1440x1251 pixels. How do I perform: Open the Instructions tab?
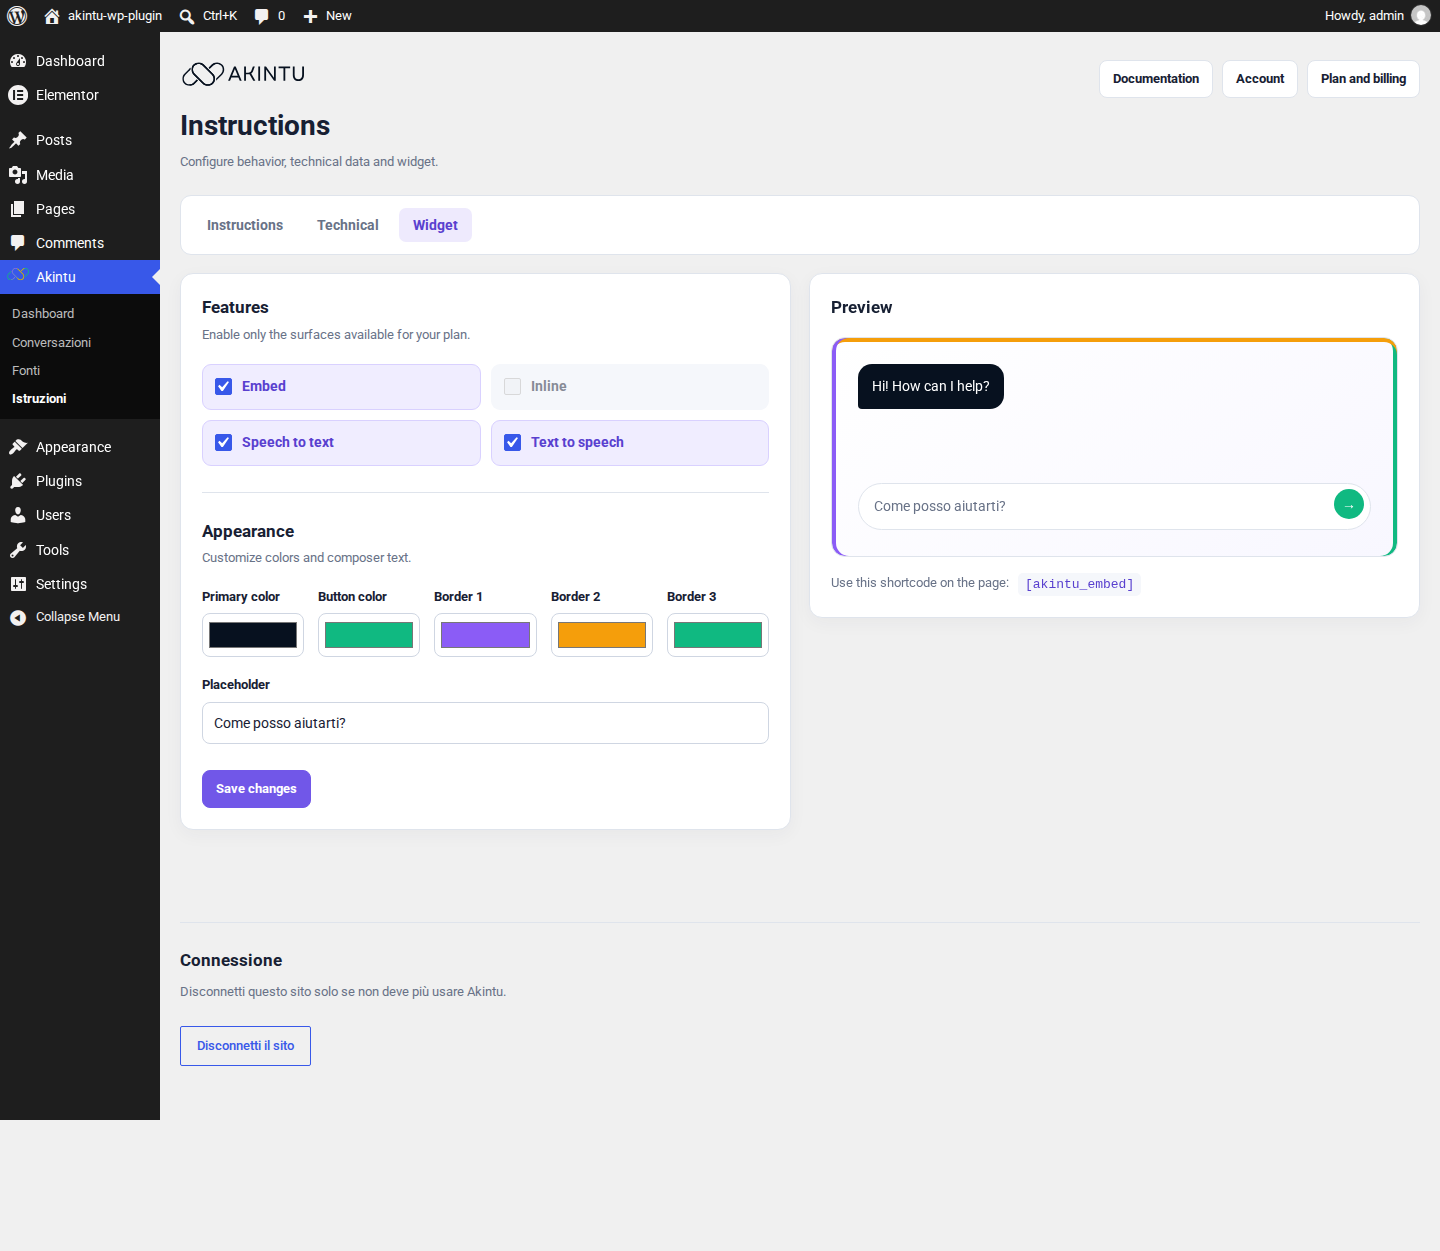[245, 225]
